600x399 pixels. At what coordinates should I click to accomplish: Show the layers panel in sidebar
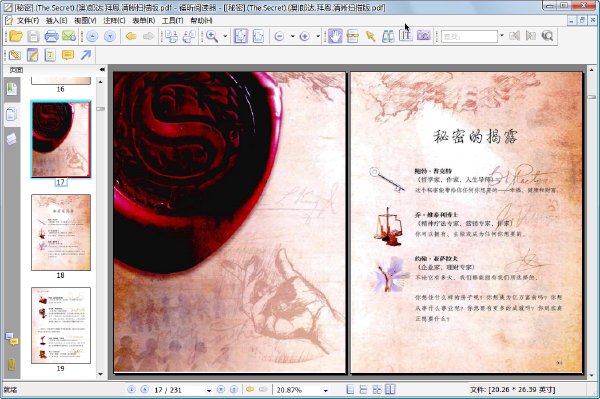pyautogui.click(x=11, y=139)
